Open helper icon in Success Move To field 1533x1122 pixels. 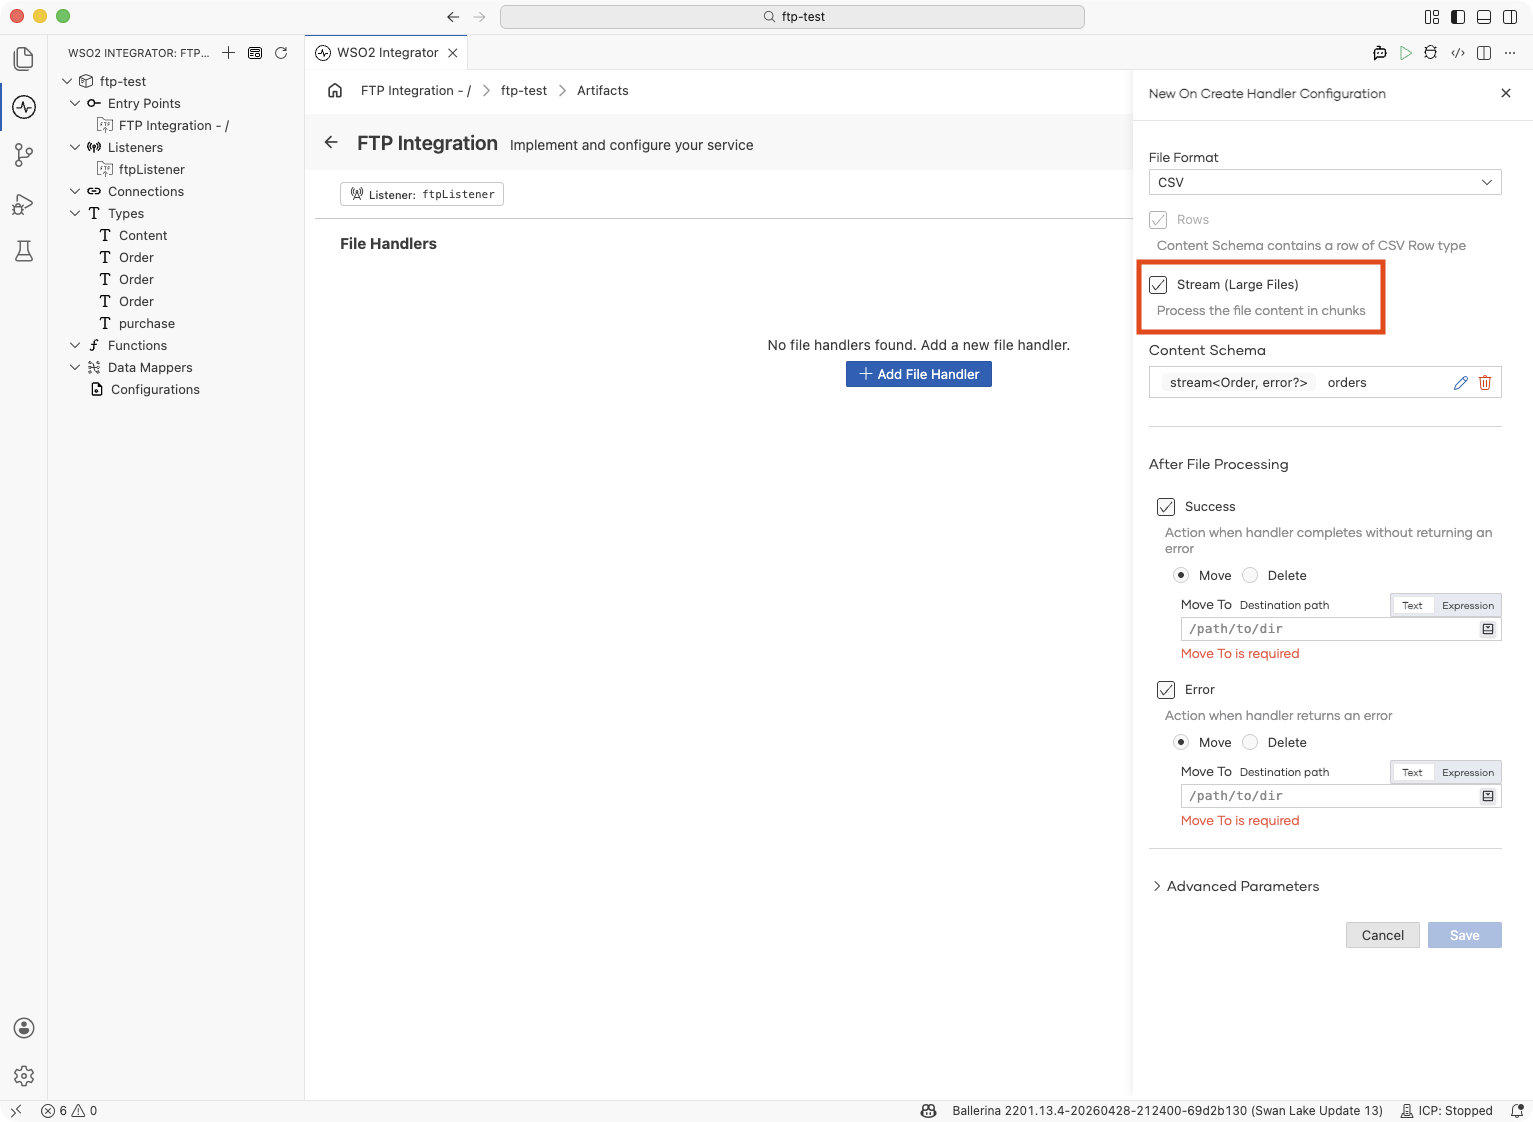pos(1488,629)
